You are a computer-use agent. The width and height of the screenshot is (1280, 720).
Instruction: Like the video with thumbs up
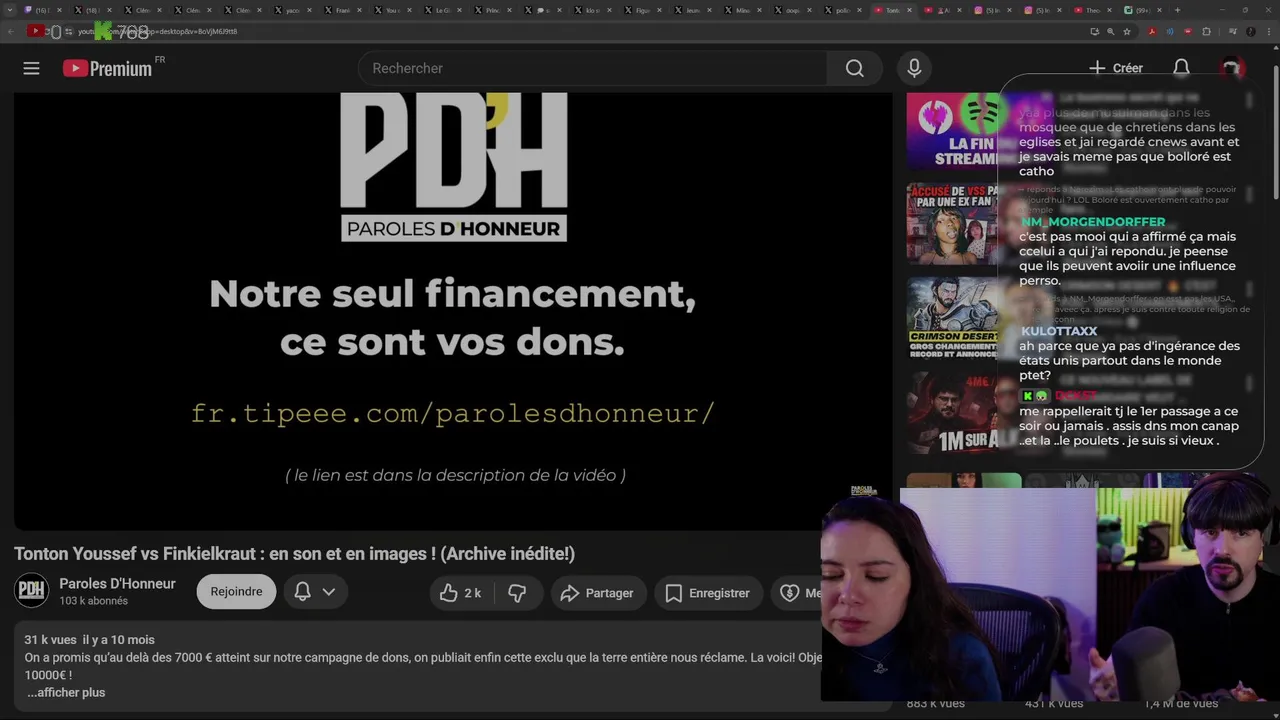point(461,593)
